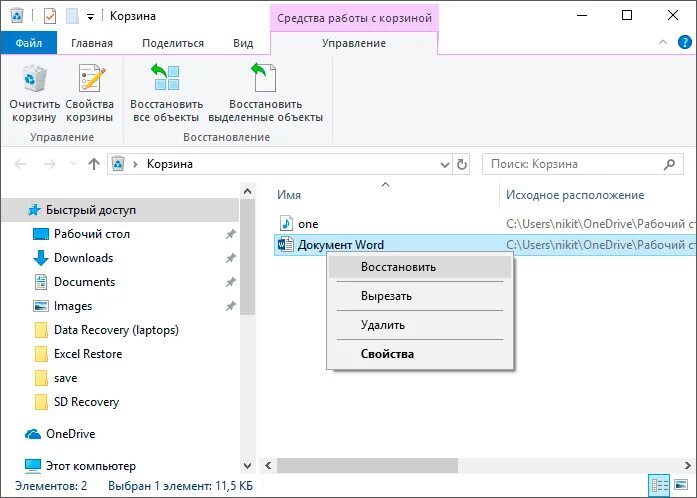Viewport: 697px width, 498px height.
Task: Click the help question mark icon
Action: point(683,43)
